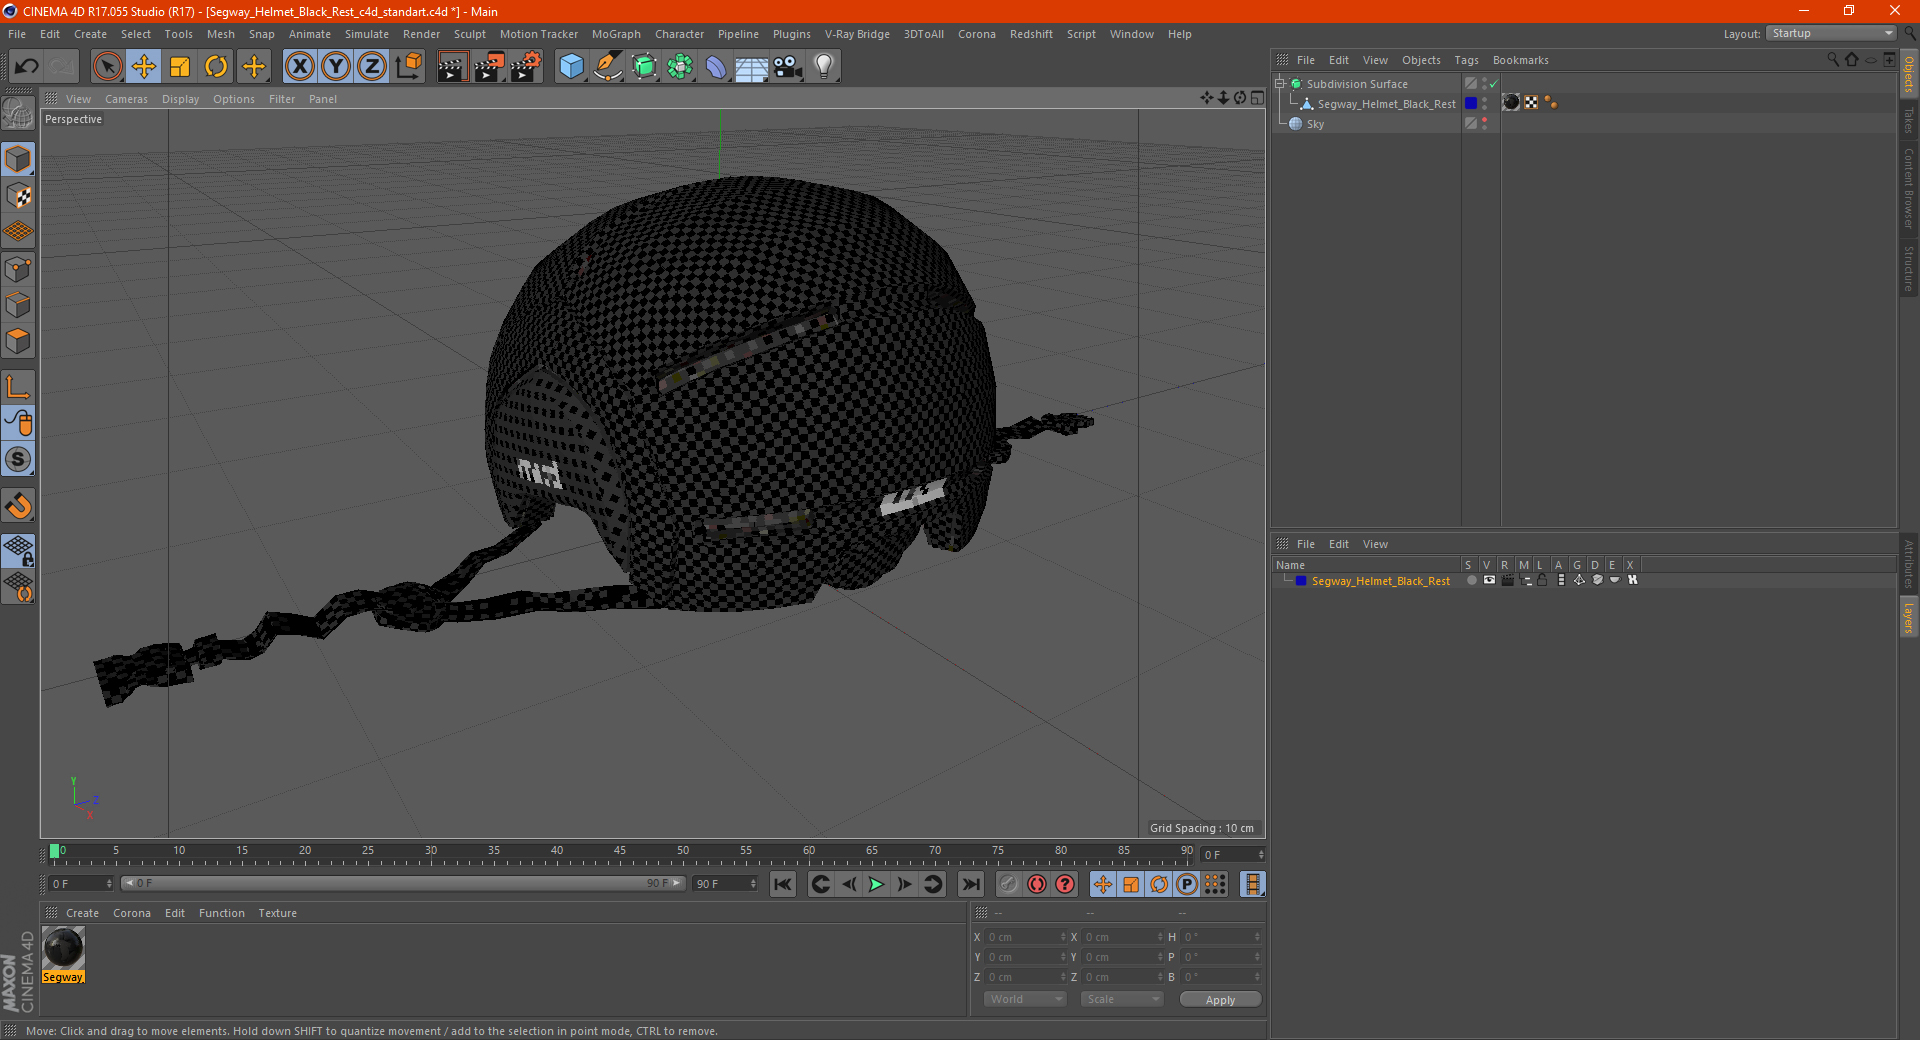Select the Sky object
Screen dimensions: 1920x1040
pyautogui.click(x=1315, y=124)
